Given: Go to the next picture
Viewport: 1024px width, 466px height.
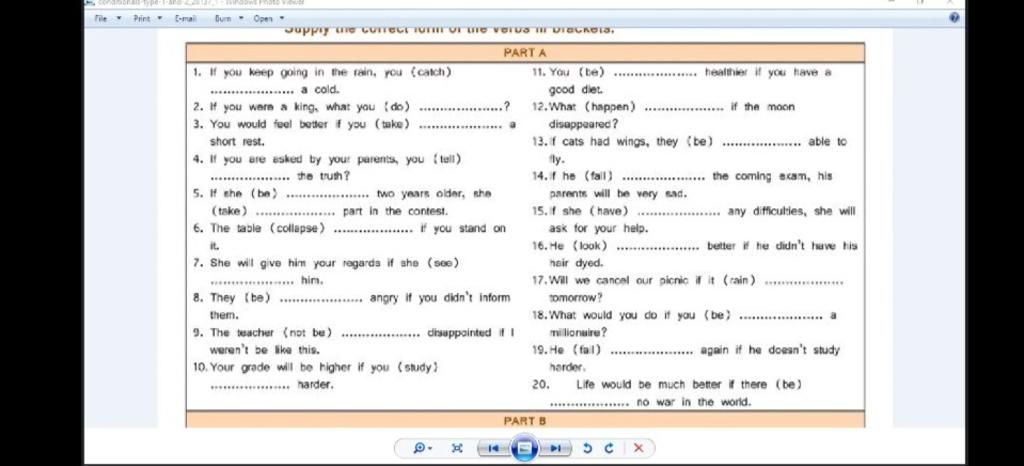Looking at the screenshot, I should (556, 448).
